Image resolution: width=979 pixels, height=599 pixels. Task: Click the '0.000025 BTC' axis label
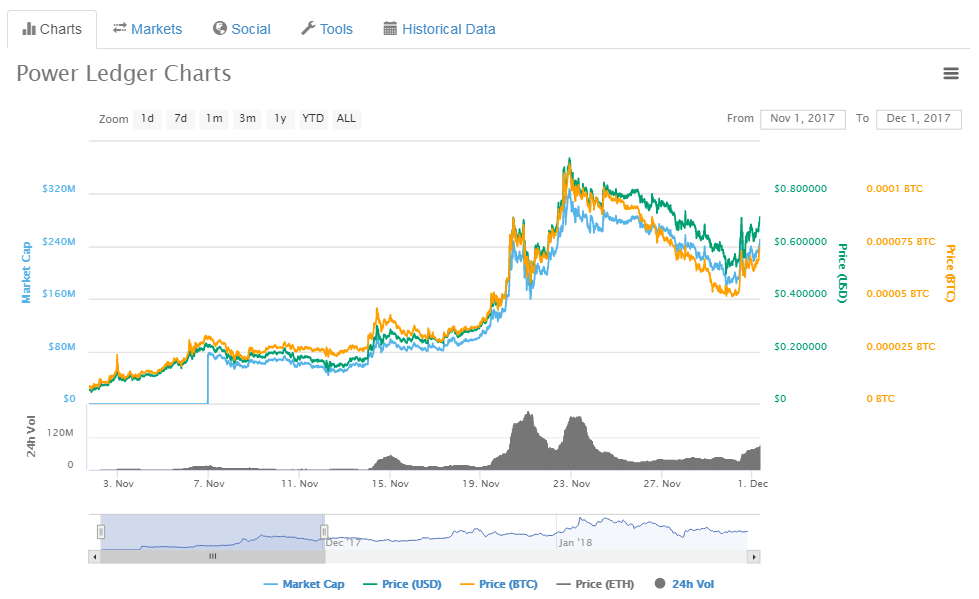pos(900,347)
